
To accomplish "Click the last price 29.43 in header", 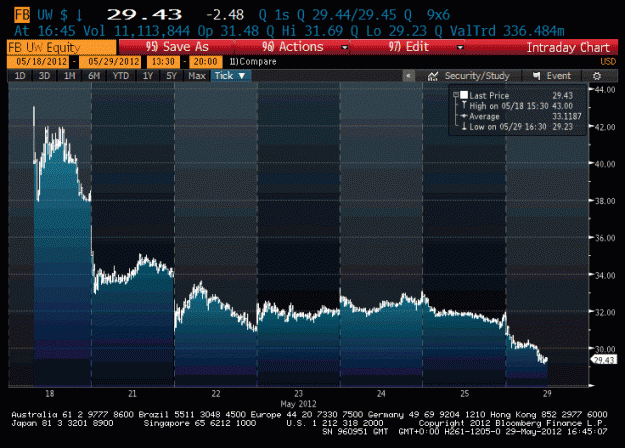I will pos(144,15).
